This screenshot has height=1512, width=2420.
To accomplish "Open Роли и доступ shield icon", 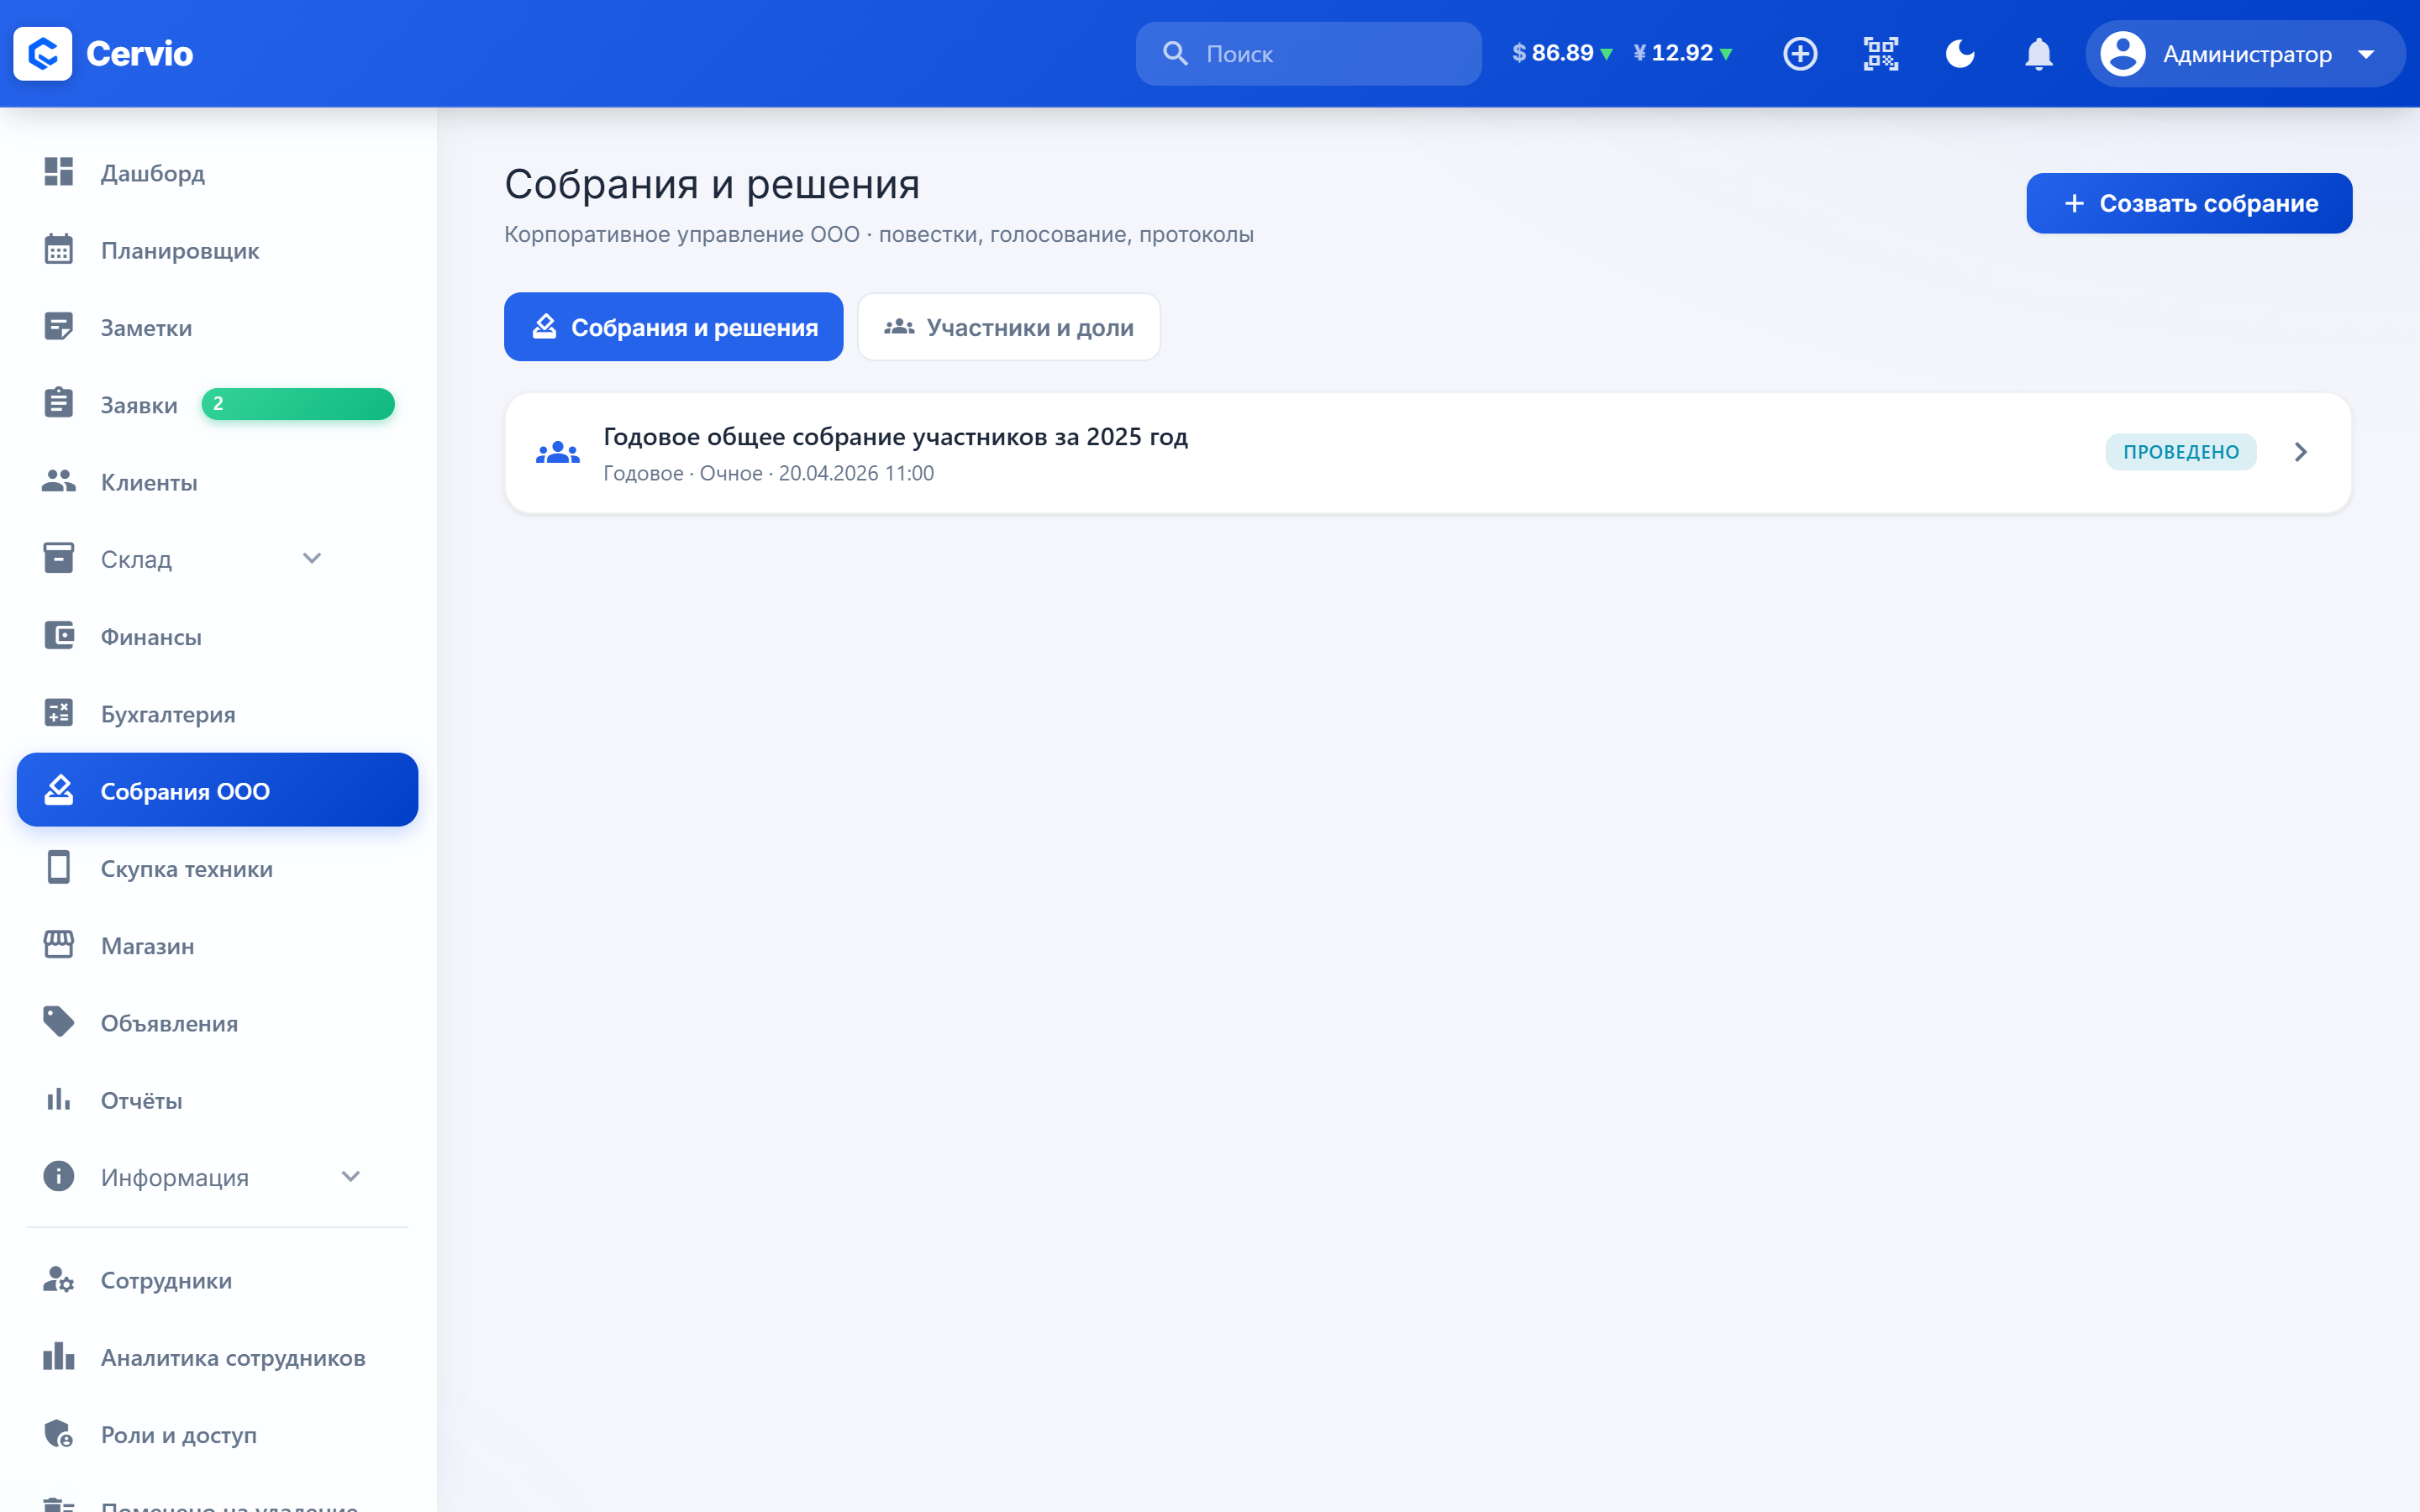I will [x=59, y=1434].
